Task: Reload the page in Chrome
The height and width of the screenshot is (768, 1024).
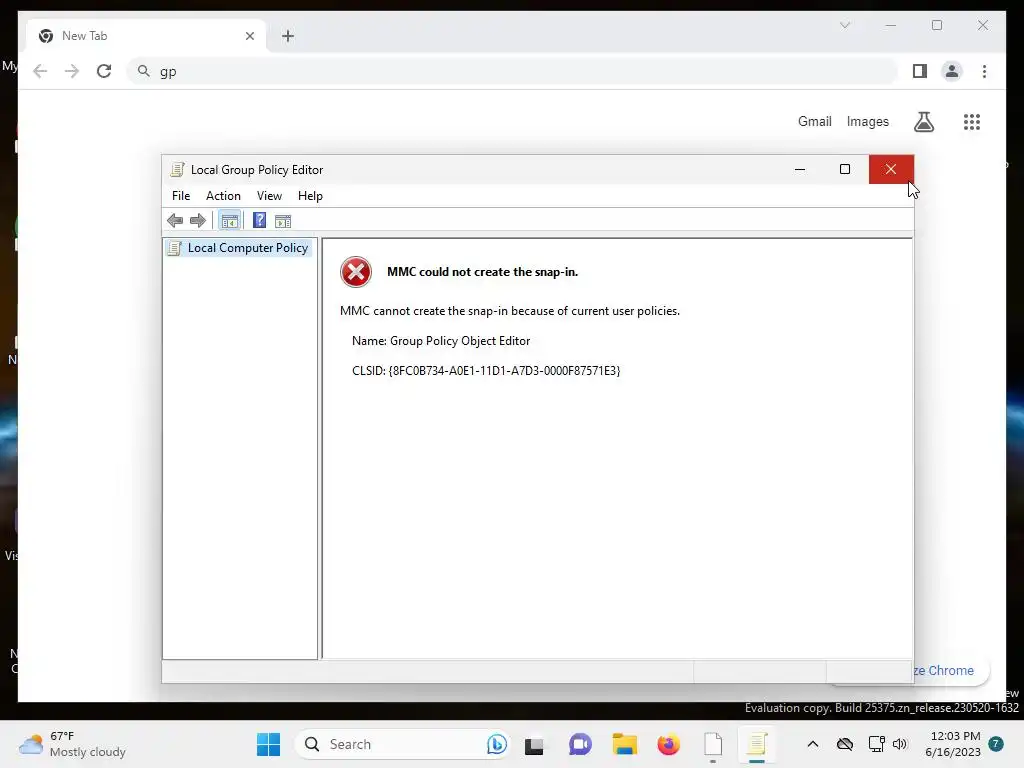Action: pos(104,71)
